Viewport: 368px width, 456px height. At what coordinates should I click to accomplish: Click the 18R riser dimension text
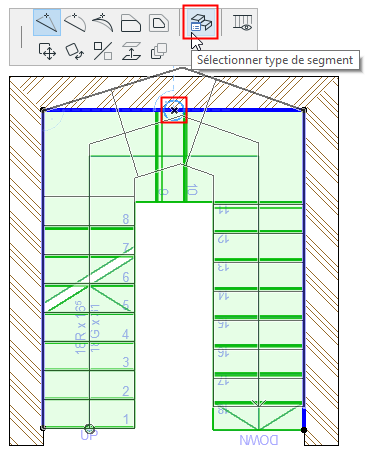pos(81,327)
